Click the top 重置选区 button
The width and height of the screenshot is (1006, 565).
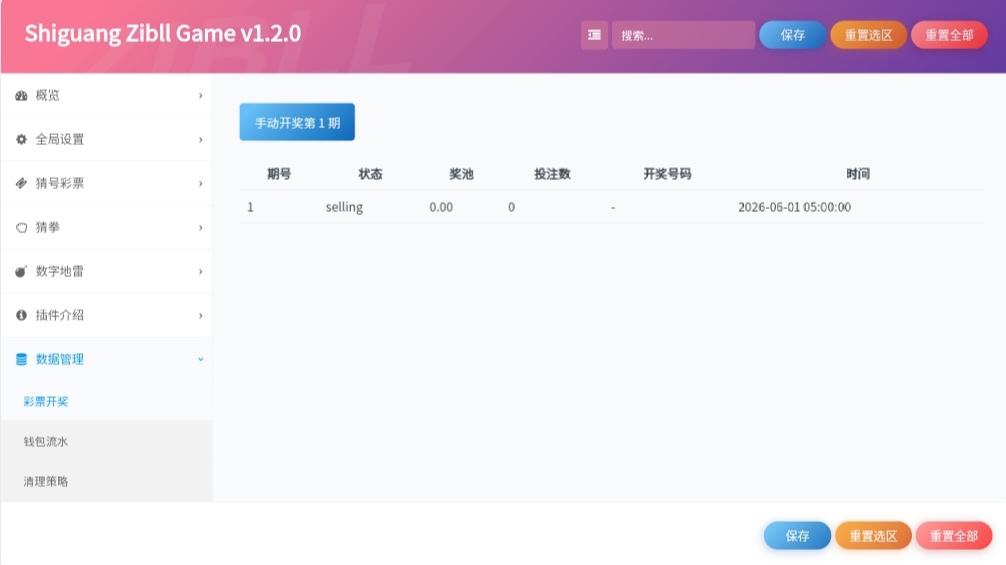click(868, 35)
